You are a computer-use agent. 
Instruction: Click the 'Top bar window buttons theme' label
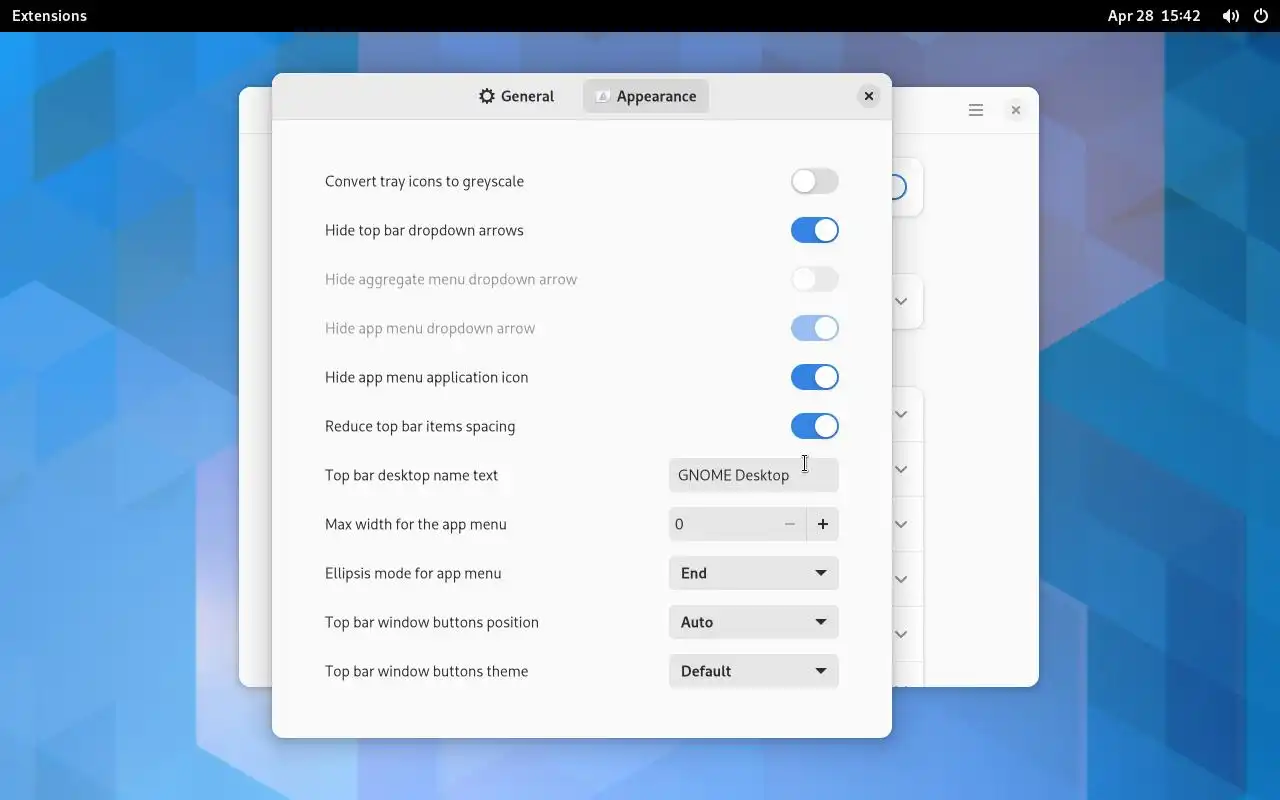[426, 671]
